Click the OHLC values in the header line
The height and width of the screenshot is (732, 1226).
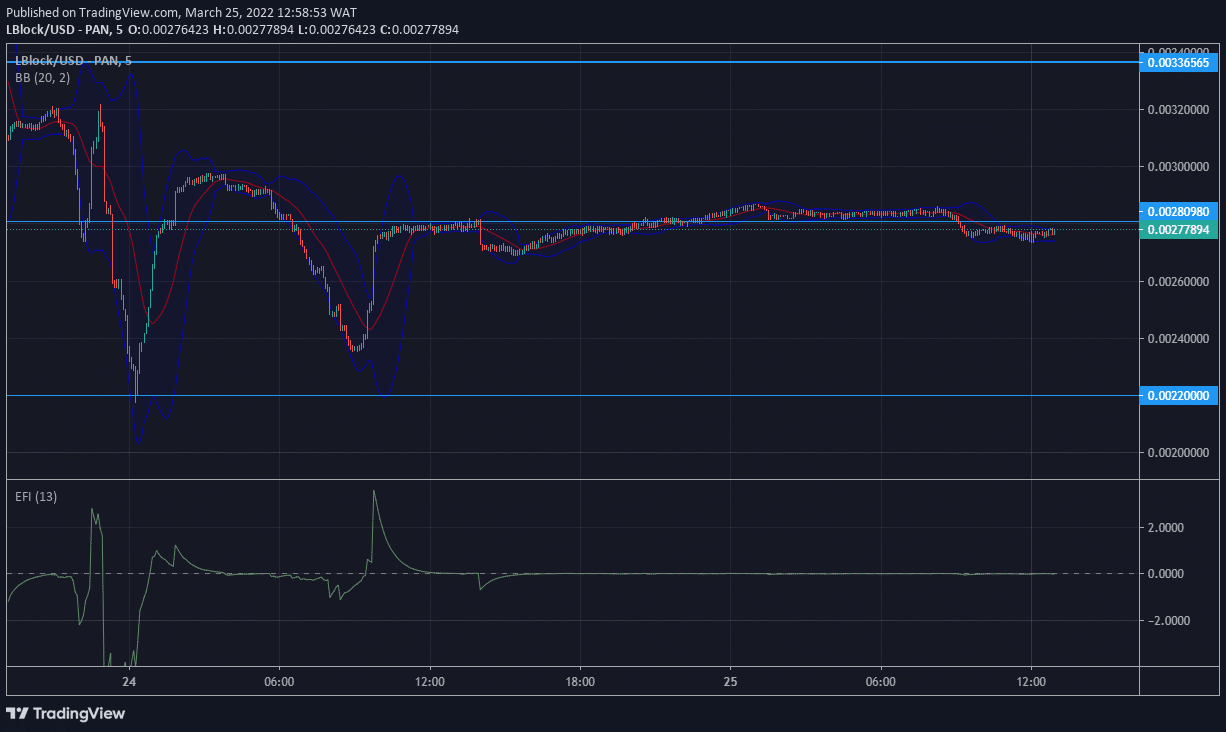coord(293,30)
